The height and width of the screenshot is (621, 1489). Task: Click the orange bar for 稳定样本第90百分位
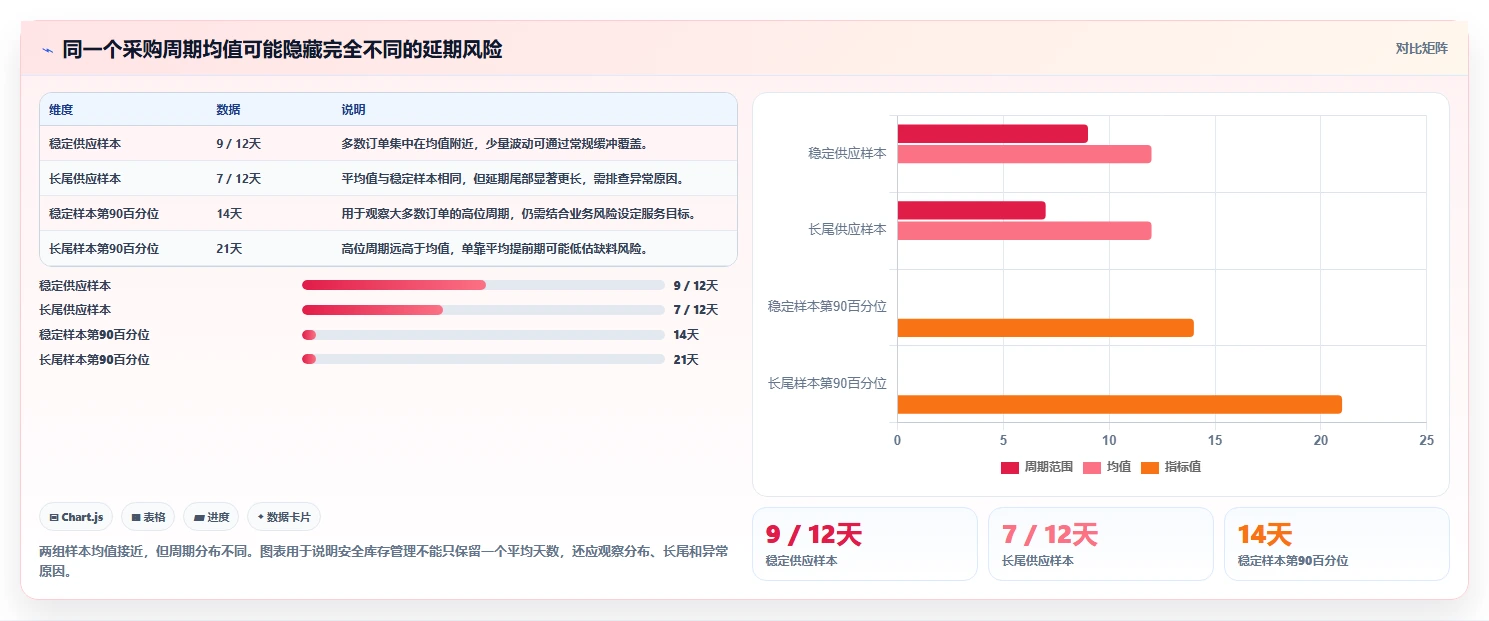click(x=1045, y=328)
